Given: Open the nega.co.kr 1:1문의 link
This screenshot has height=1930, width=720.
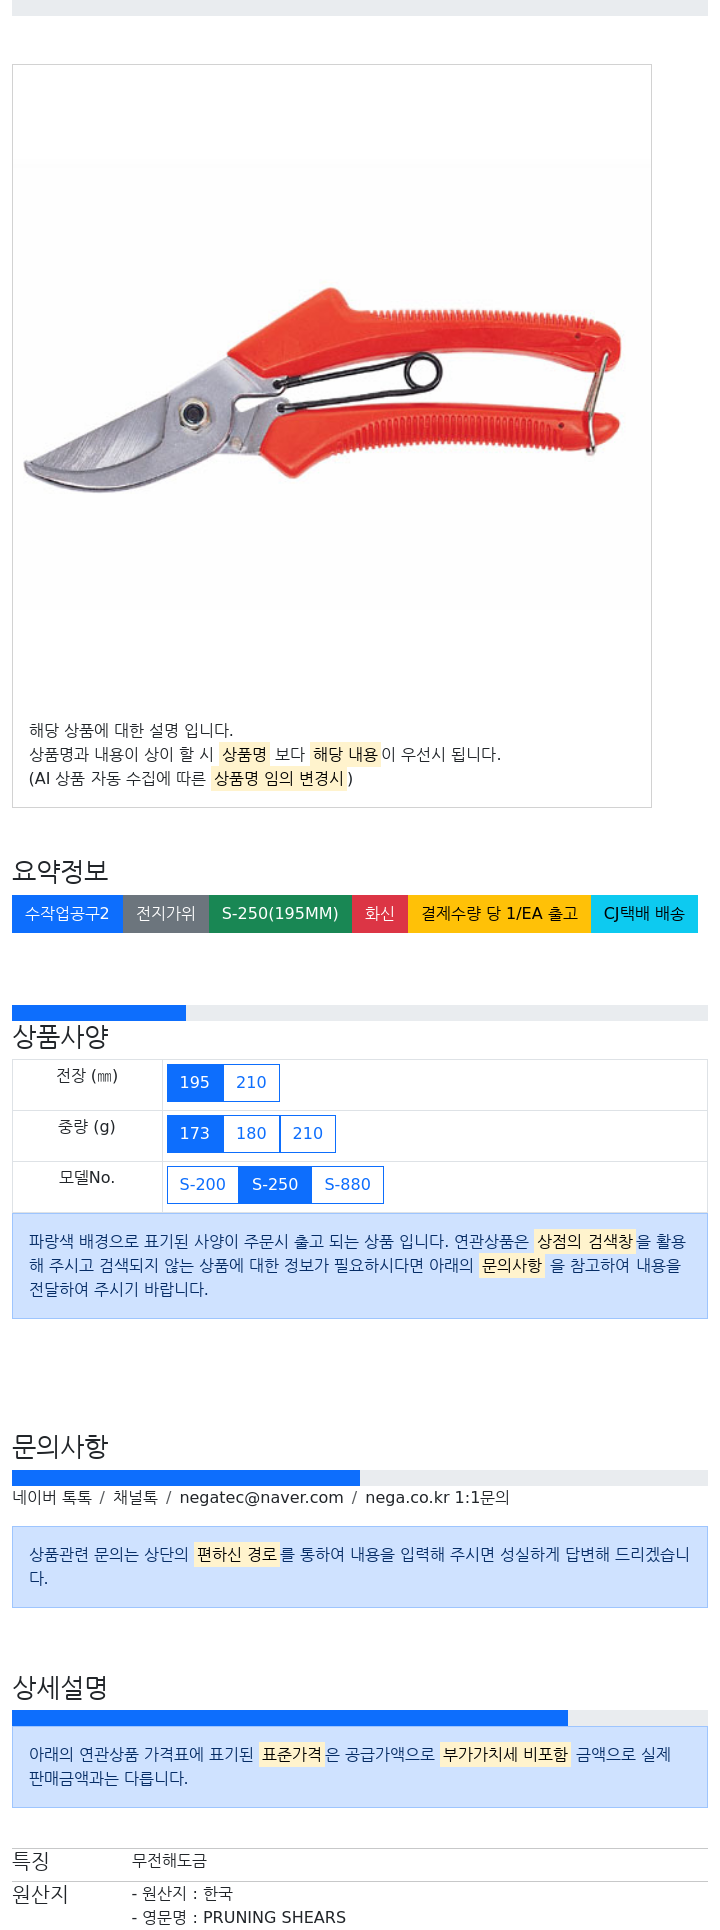Looking at the screenshot, I should (437, 1498).
